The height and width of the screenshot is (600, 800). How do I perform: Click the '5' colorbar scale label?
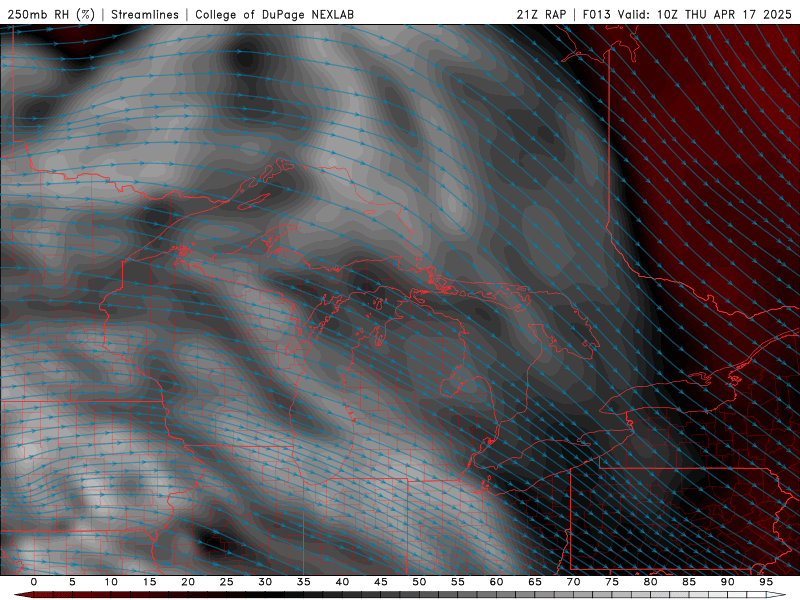[72, 582]
